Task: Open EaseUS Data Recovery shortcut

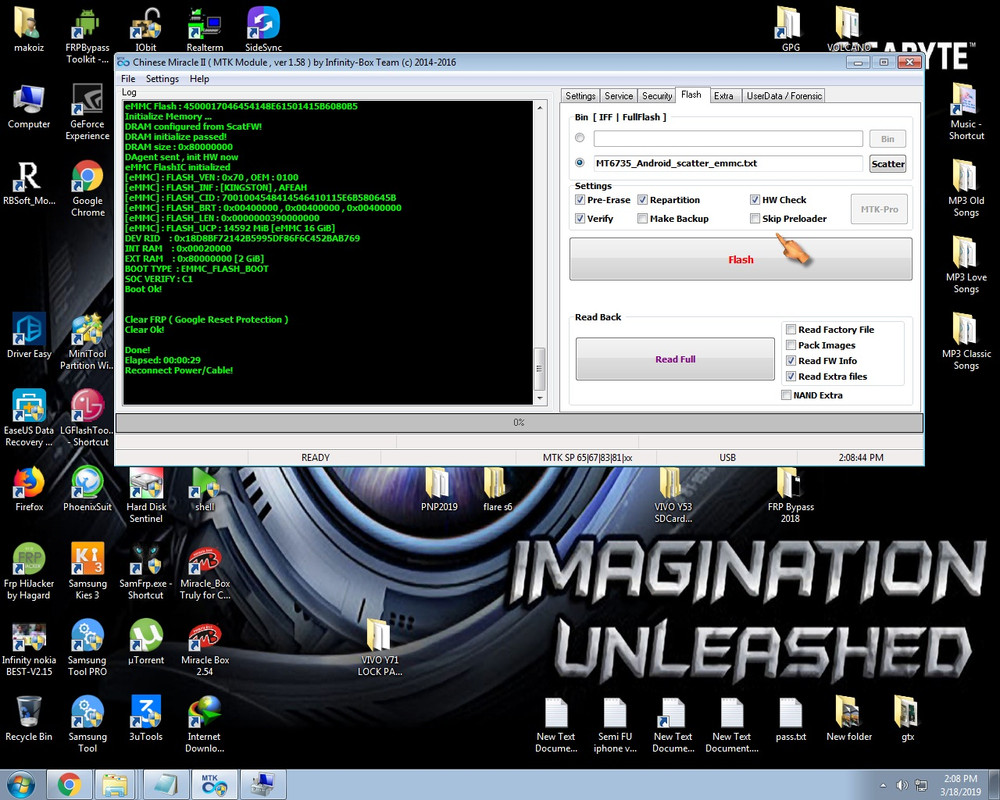Action: (x=29, y=419)
